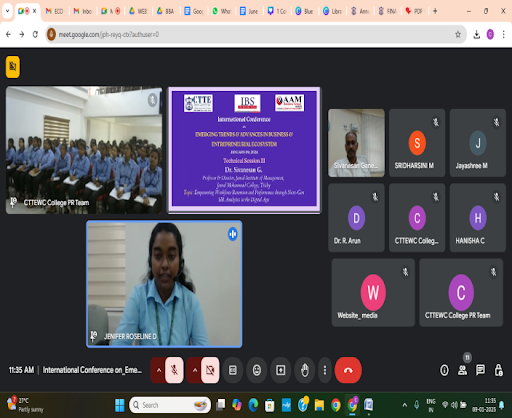Image resolution: width=512 pixels, height=418 pixels.
Task: Click speaking indicator on Jenifer's tile
Action: pos(233,234)
